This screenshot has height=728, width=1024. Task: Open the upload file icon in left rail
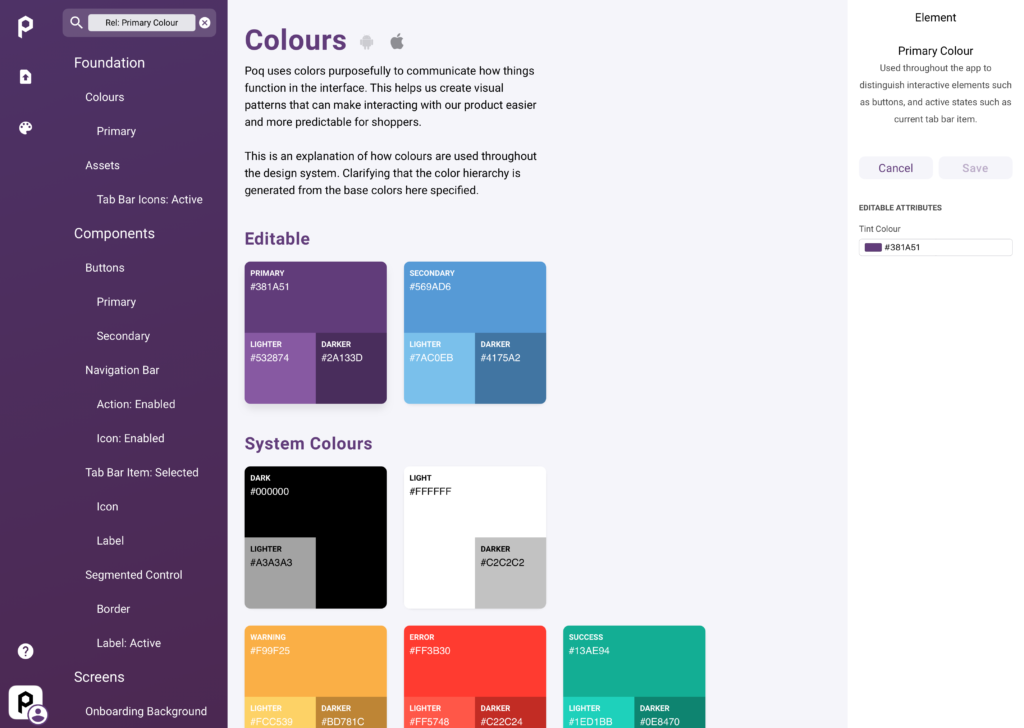click(x=25, y=77)
